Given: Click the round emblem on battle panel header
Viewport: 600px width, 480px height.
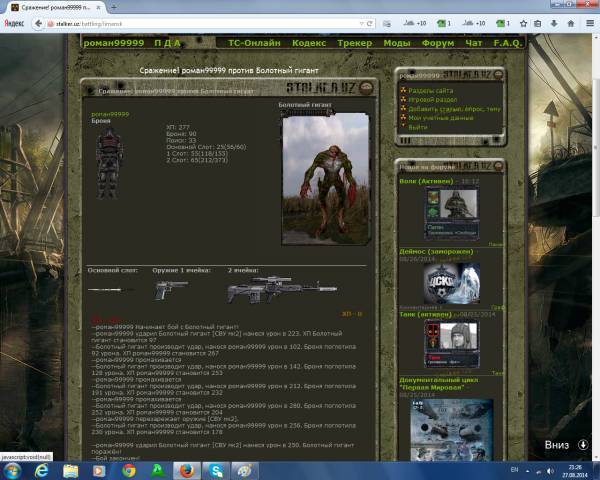Looking at the screenshot, I should click(x=367, y=88).
